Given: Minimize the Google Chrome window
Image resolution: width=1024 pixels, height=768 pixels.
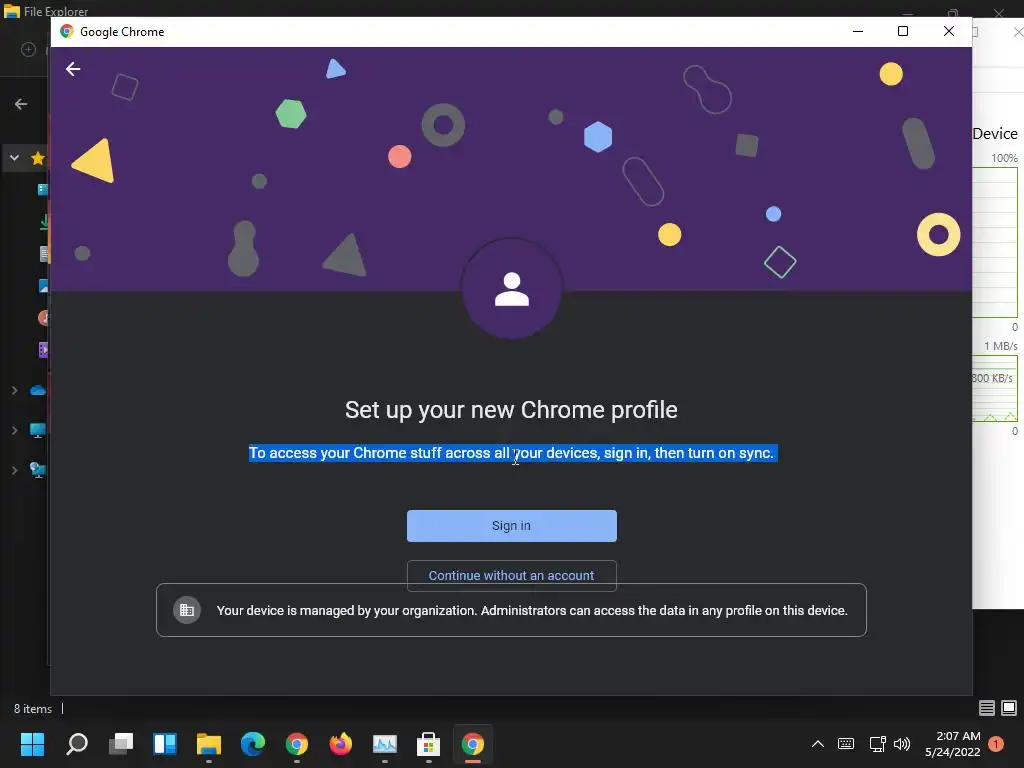Looking at the screenshot, I should click(x=858, y=31).
